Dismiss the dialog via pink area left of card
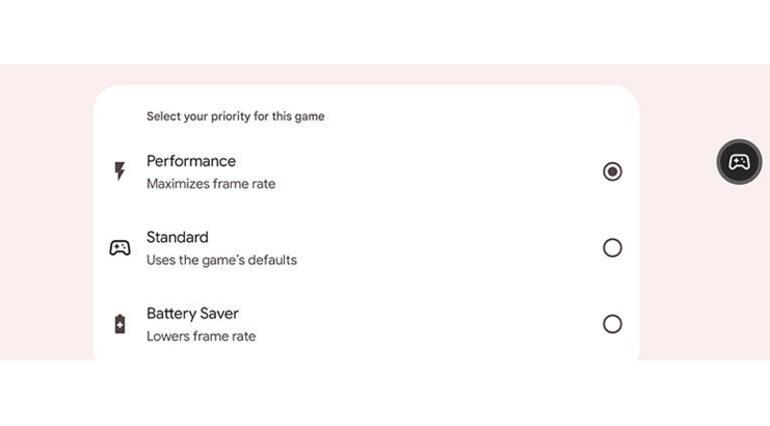Screen dimensions: 770x426 (46, 212)
